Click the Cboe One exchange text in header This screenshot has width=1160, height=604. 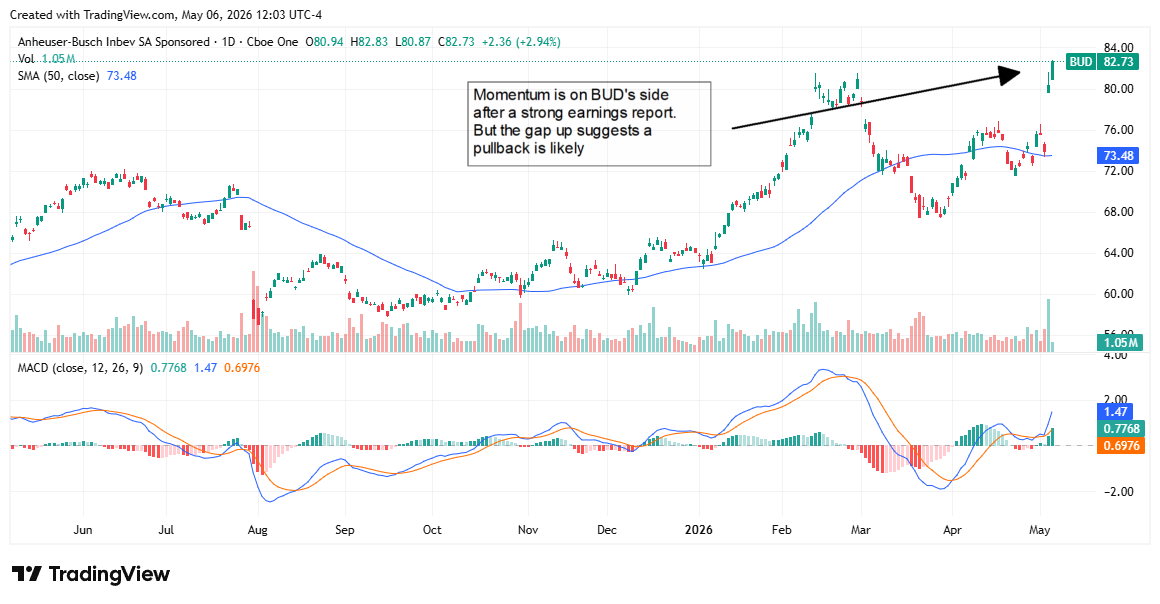click(x=273, y=41)
